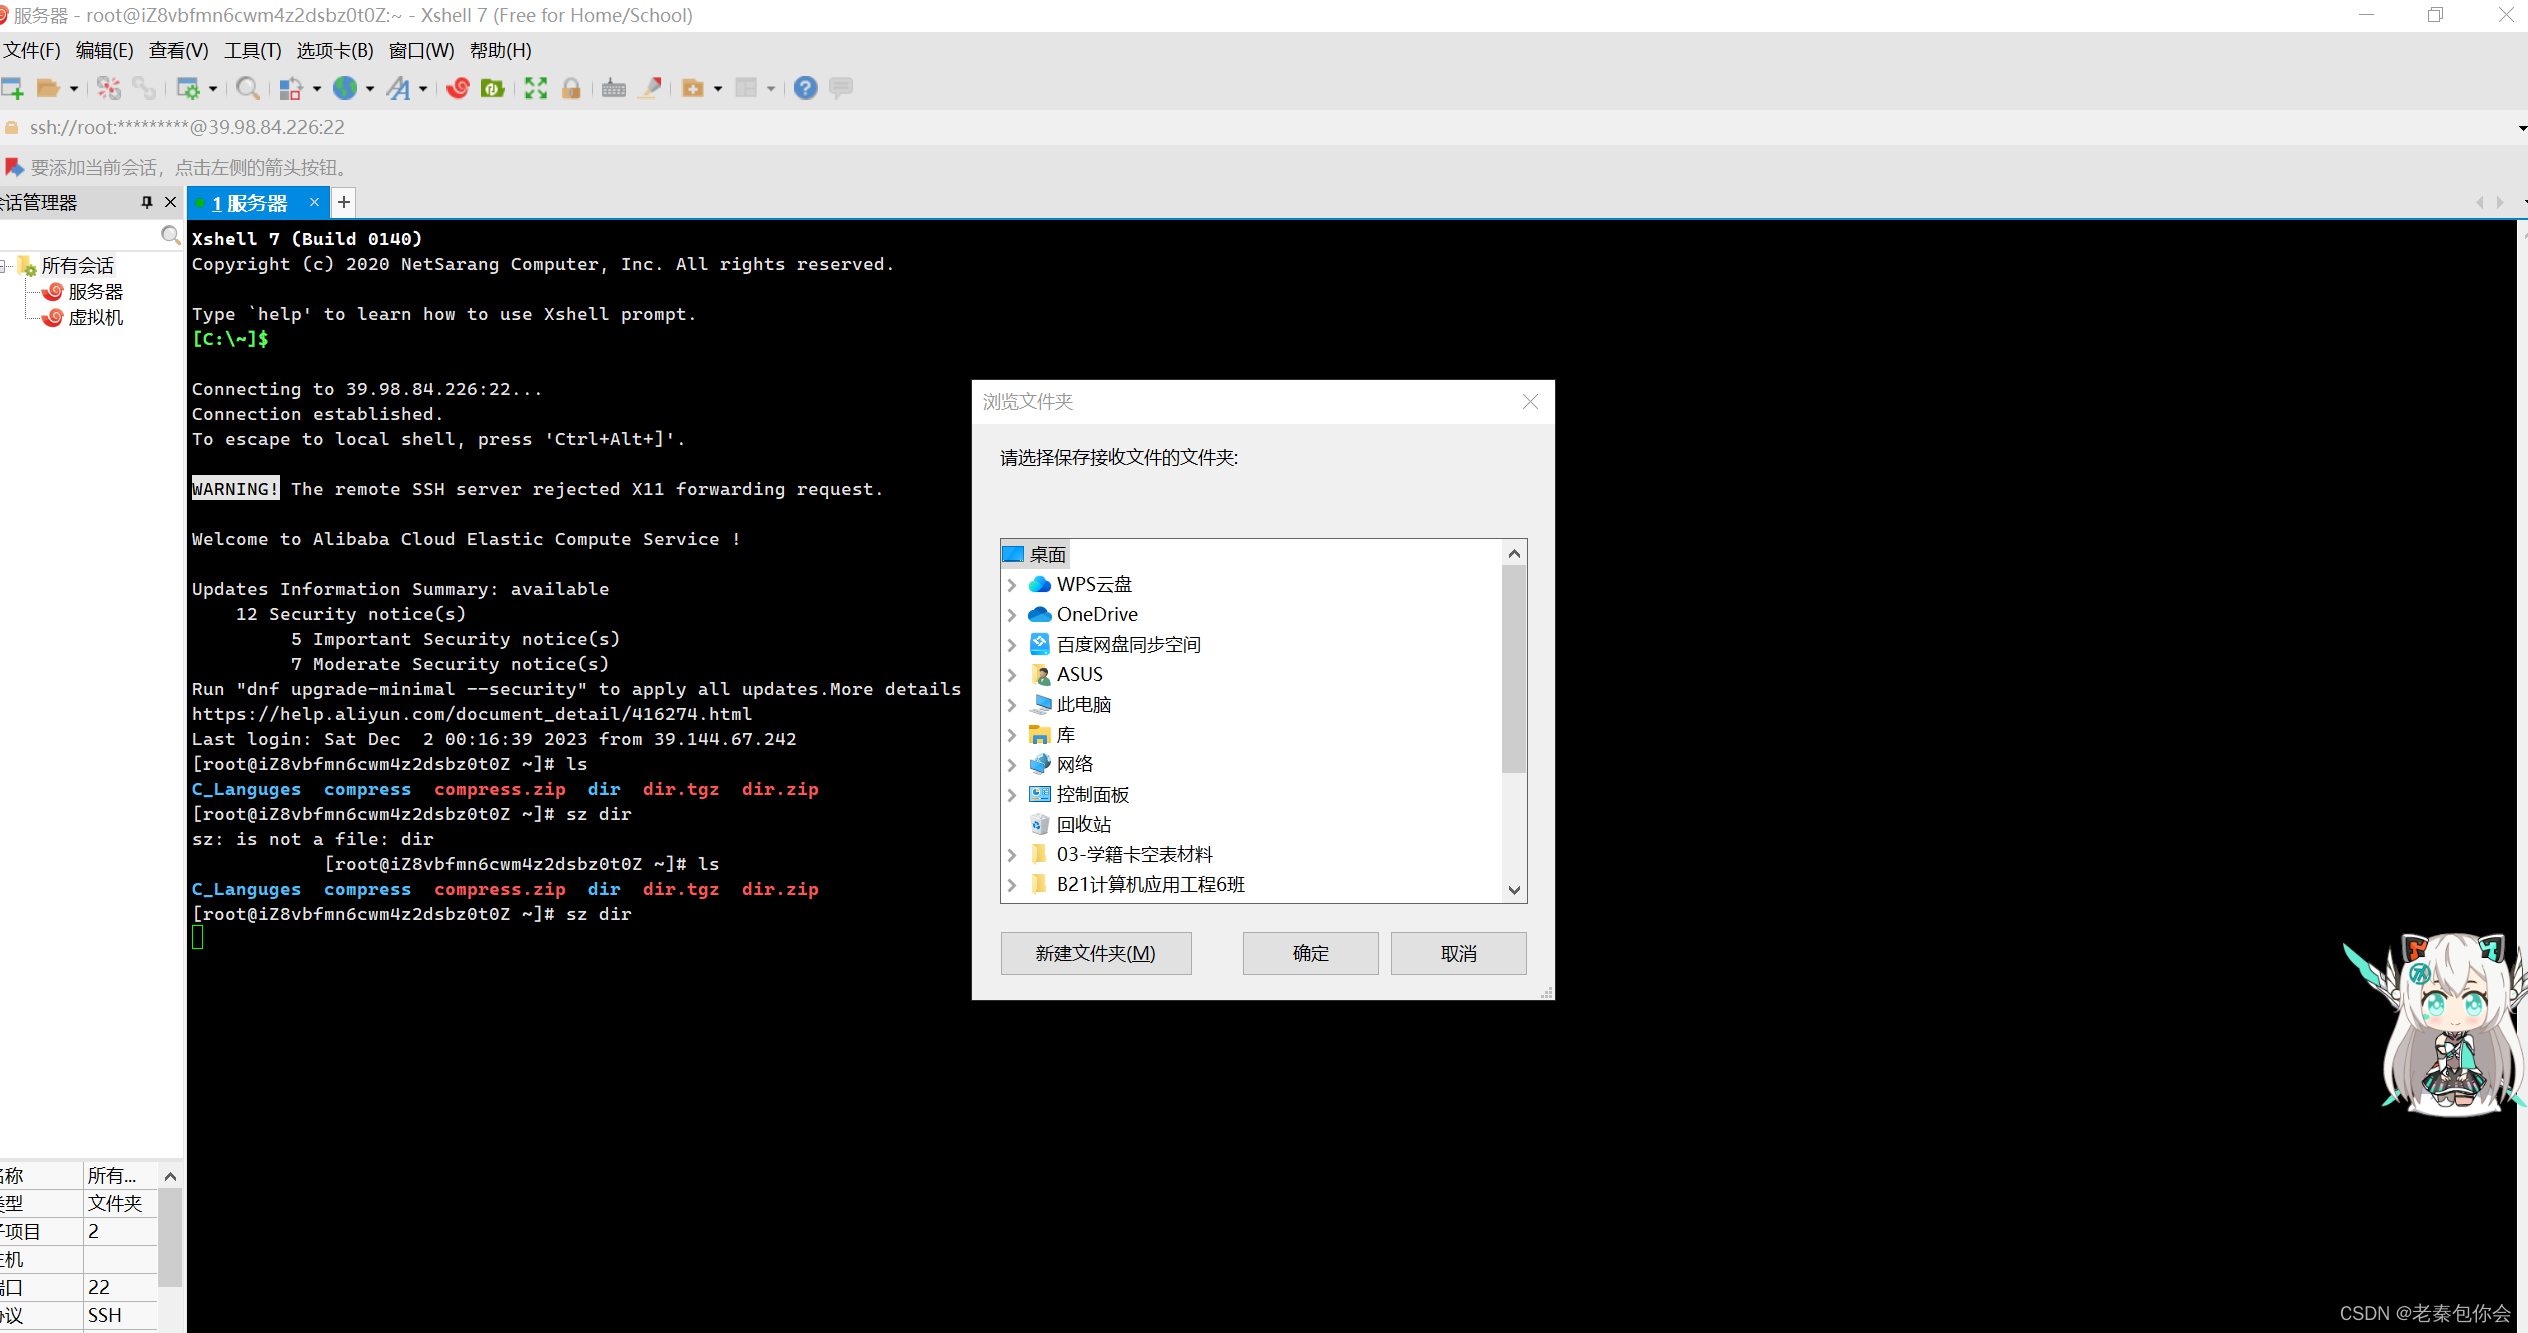Click the green Xftp file transfer icon

[493, 88]
